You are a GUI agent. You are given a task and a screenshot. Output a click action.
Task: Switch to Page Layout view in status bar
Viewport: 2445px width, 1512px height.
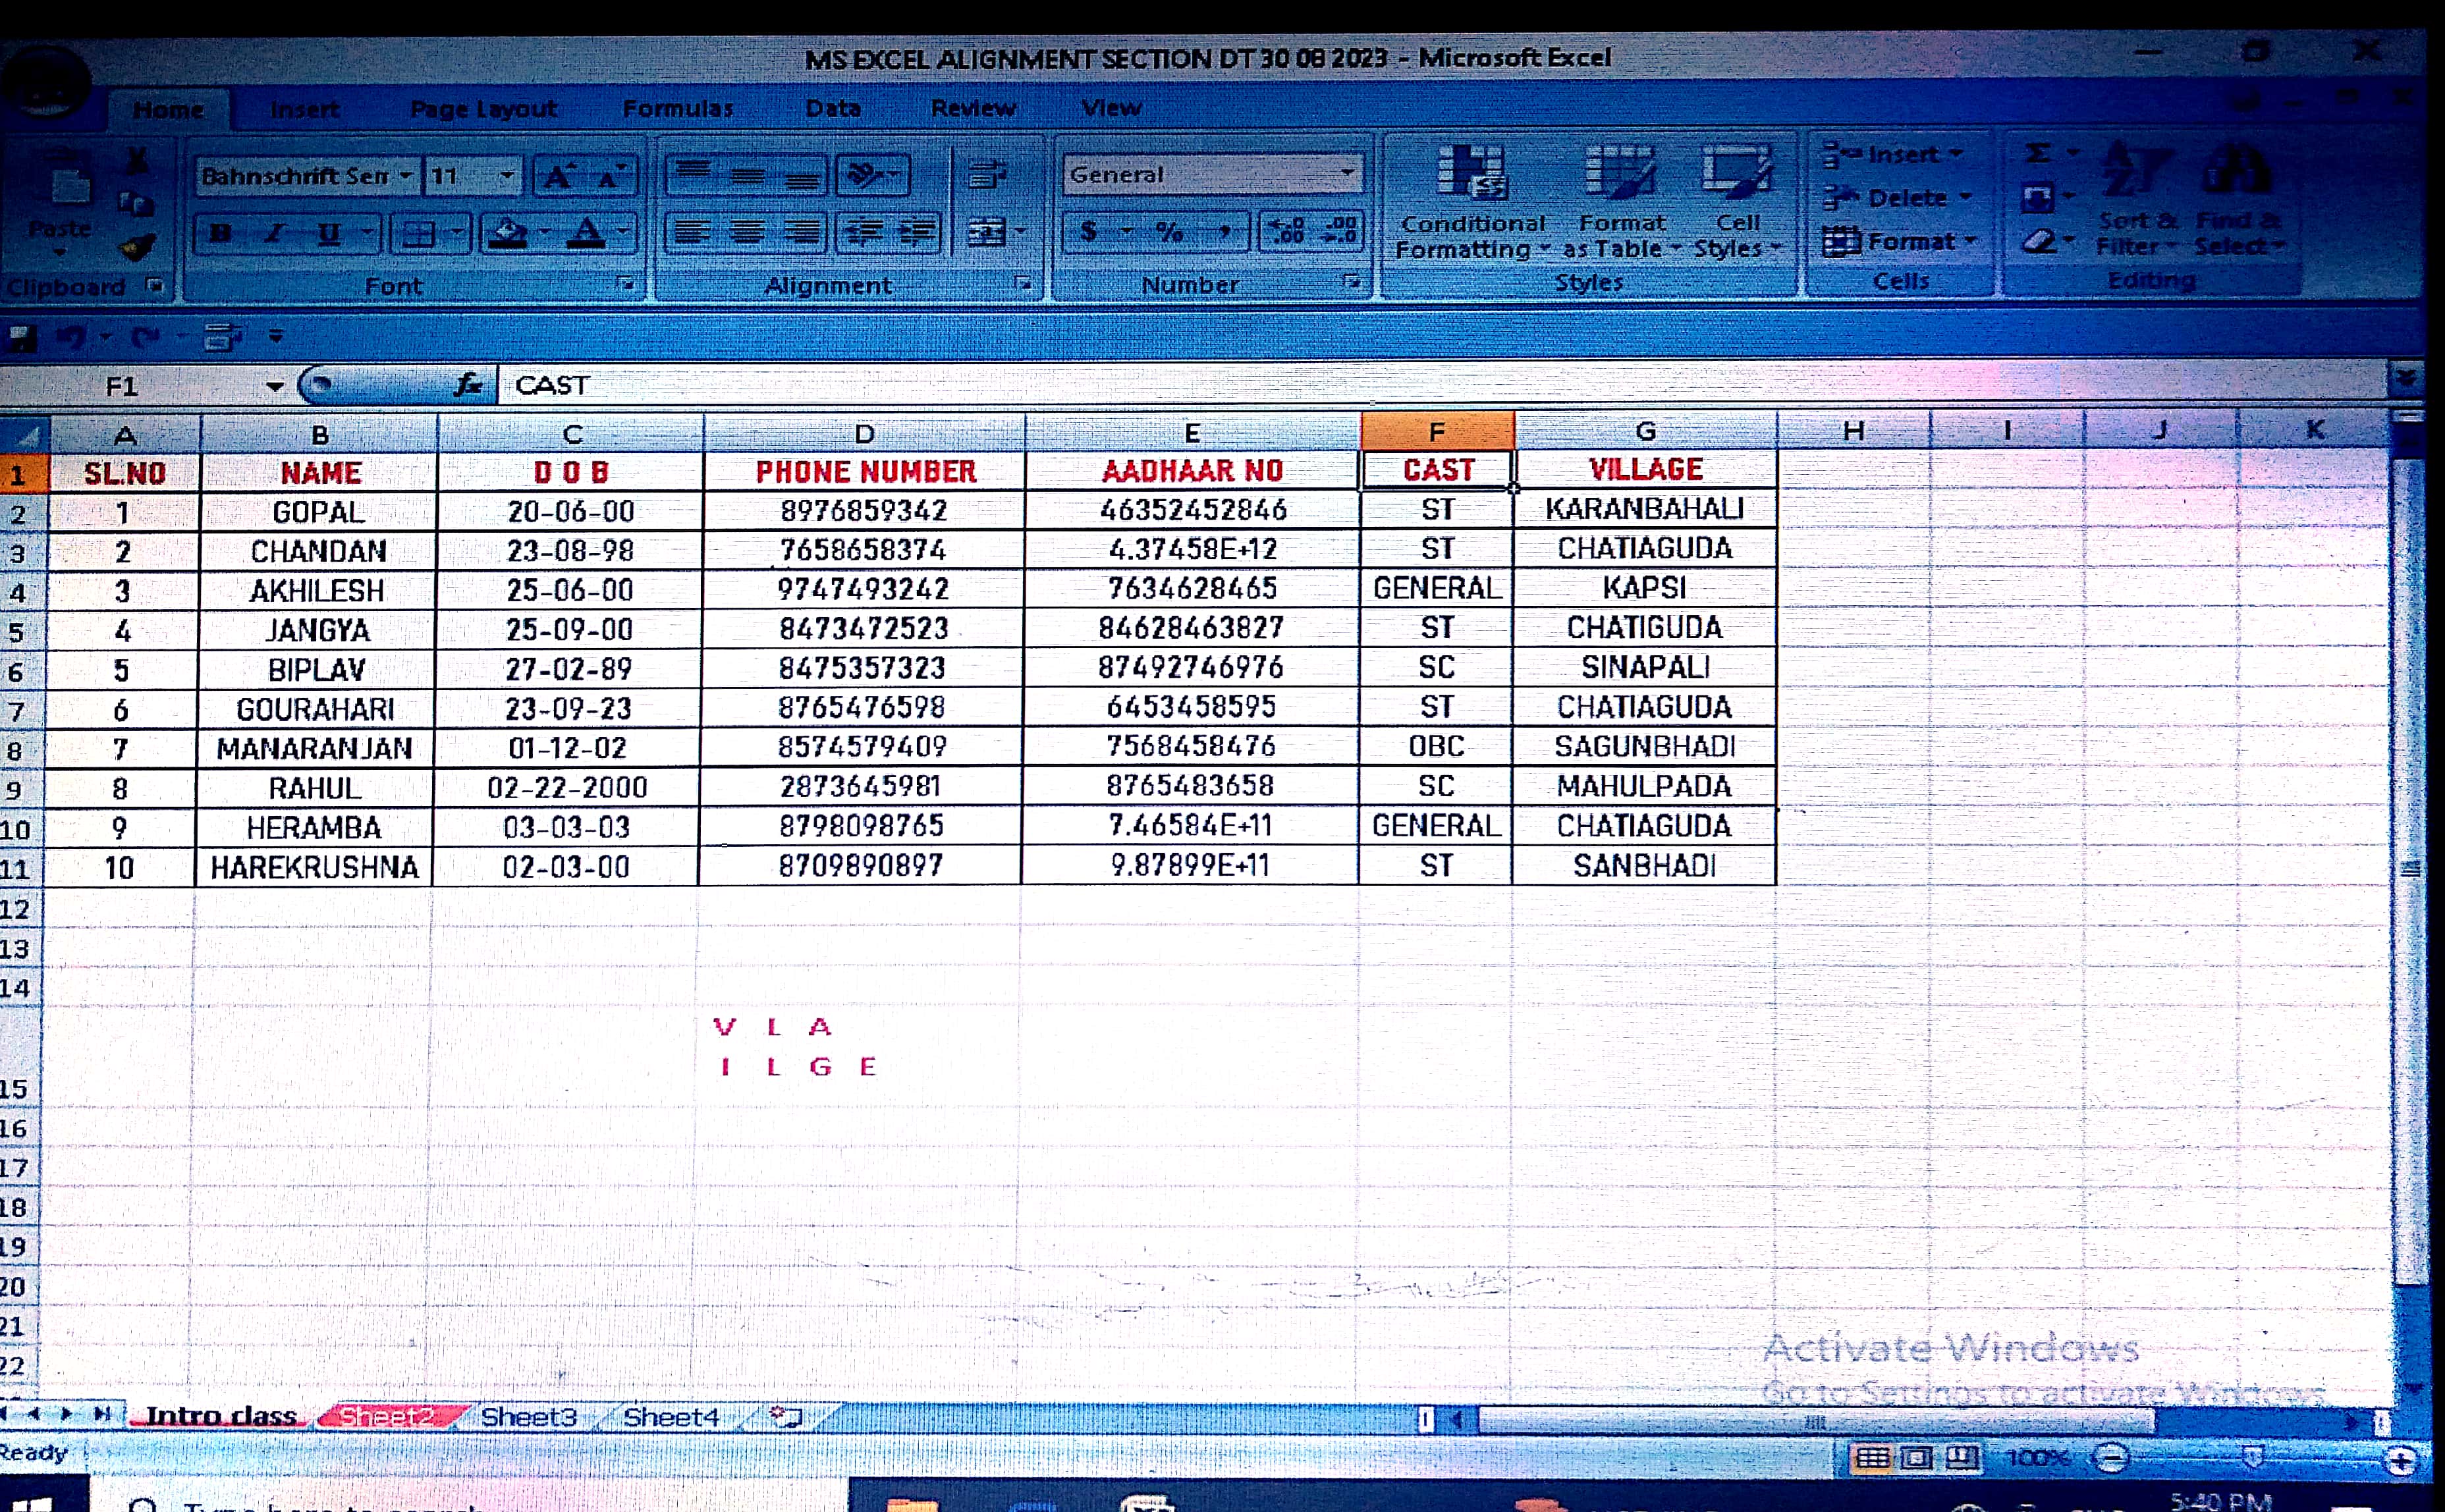[x=1916, y=1458]
